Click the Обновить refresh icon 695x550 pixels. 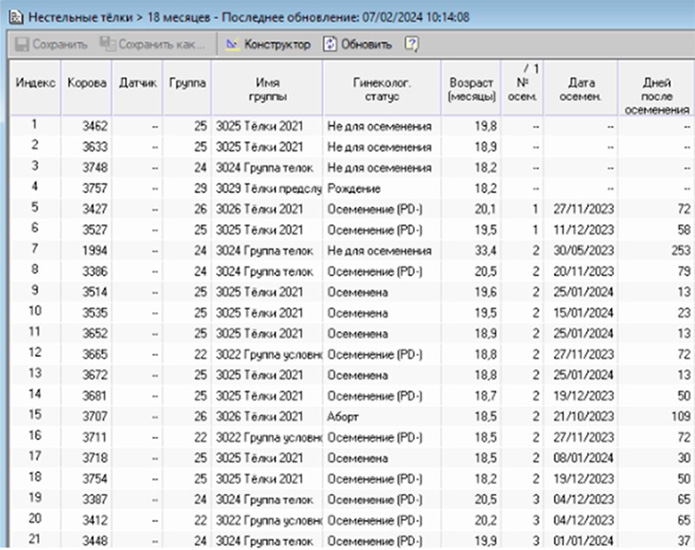pyautogui.click(x=330, y=44)
